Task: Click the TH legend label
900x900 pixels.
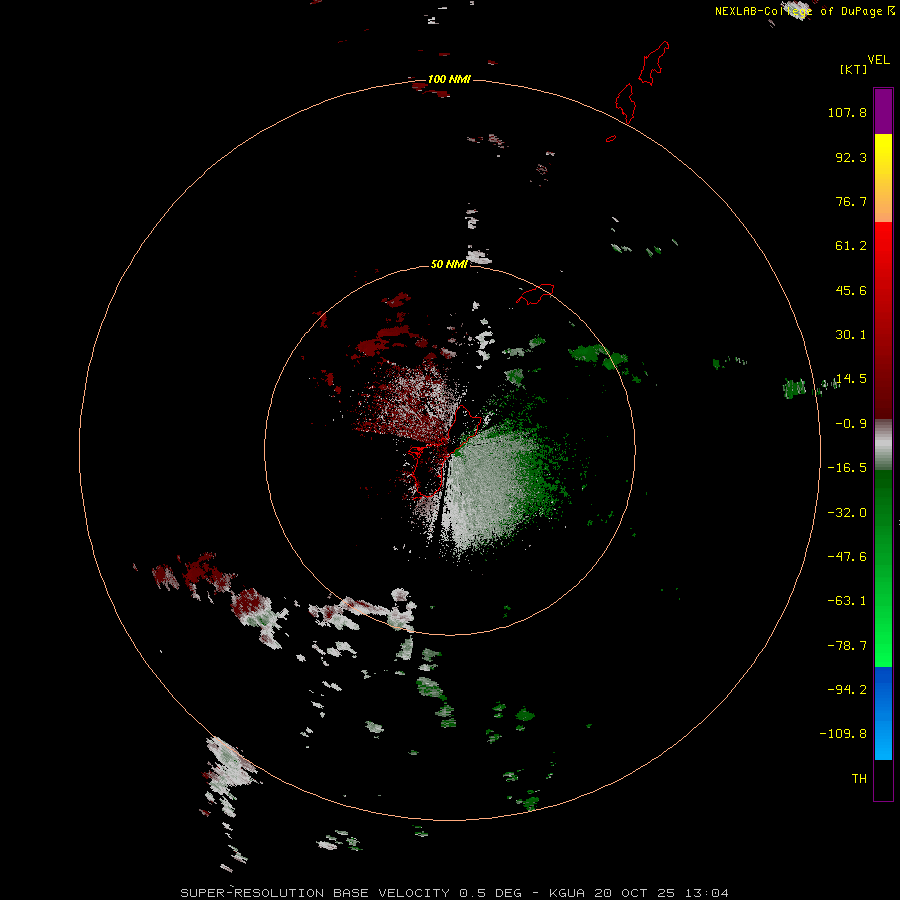Action: pos(859,778)
